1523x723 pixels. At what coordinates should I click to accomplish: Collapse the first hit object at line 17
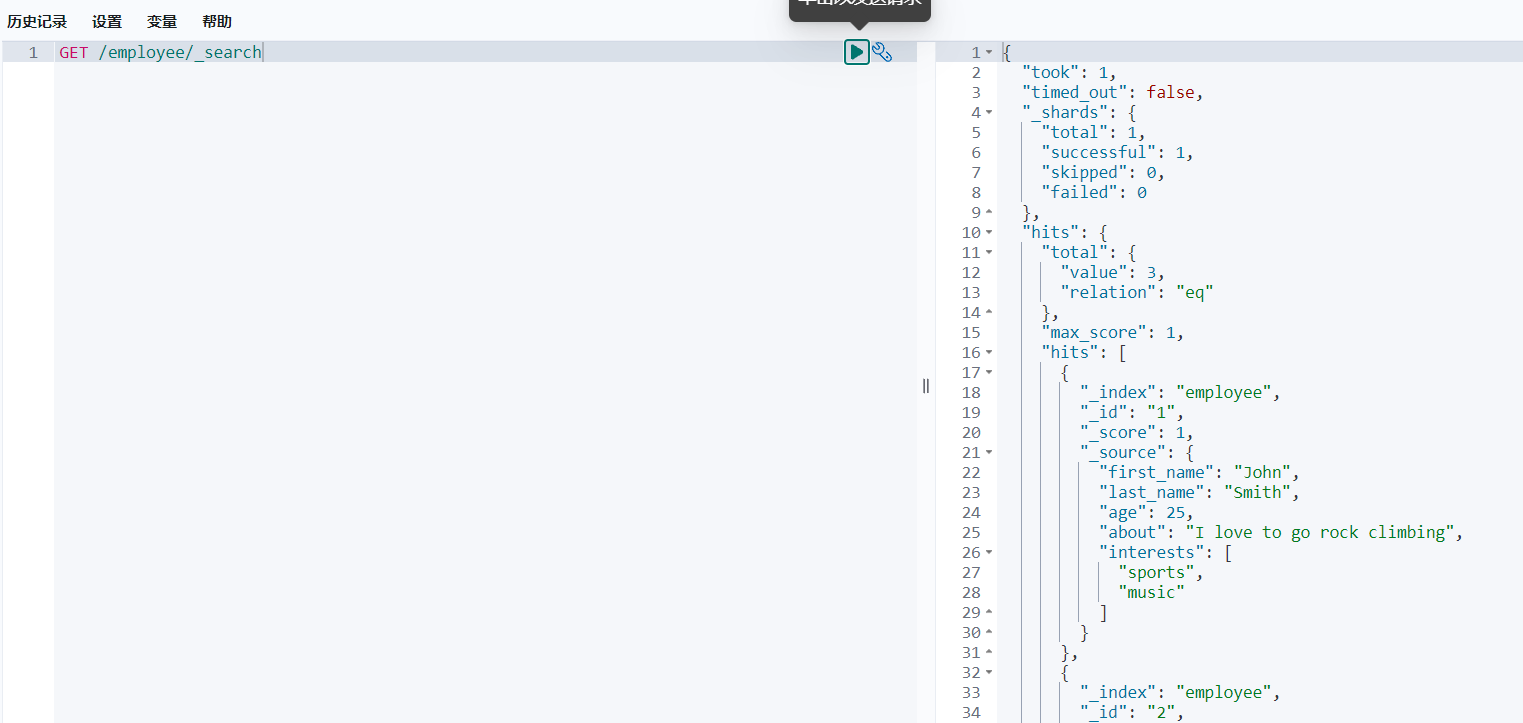pyautogui.click(x=989, y=372)
